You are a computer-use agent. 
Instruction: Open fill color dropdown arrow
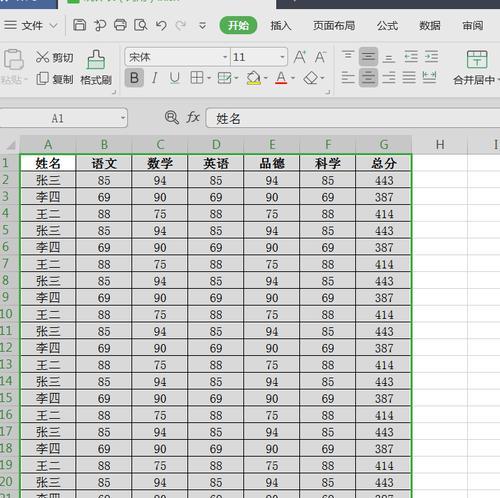(266, 78)
